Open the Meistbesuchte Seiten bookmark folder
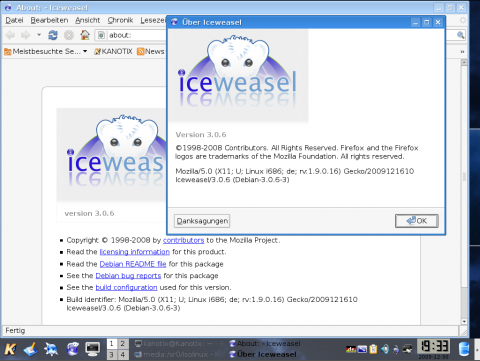 pos(46,51)
